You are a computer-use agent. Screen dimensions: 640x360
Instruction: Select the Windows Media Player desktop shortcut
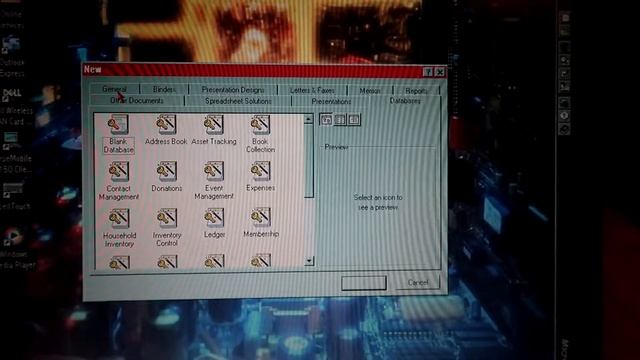click(x=16, y=249)
